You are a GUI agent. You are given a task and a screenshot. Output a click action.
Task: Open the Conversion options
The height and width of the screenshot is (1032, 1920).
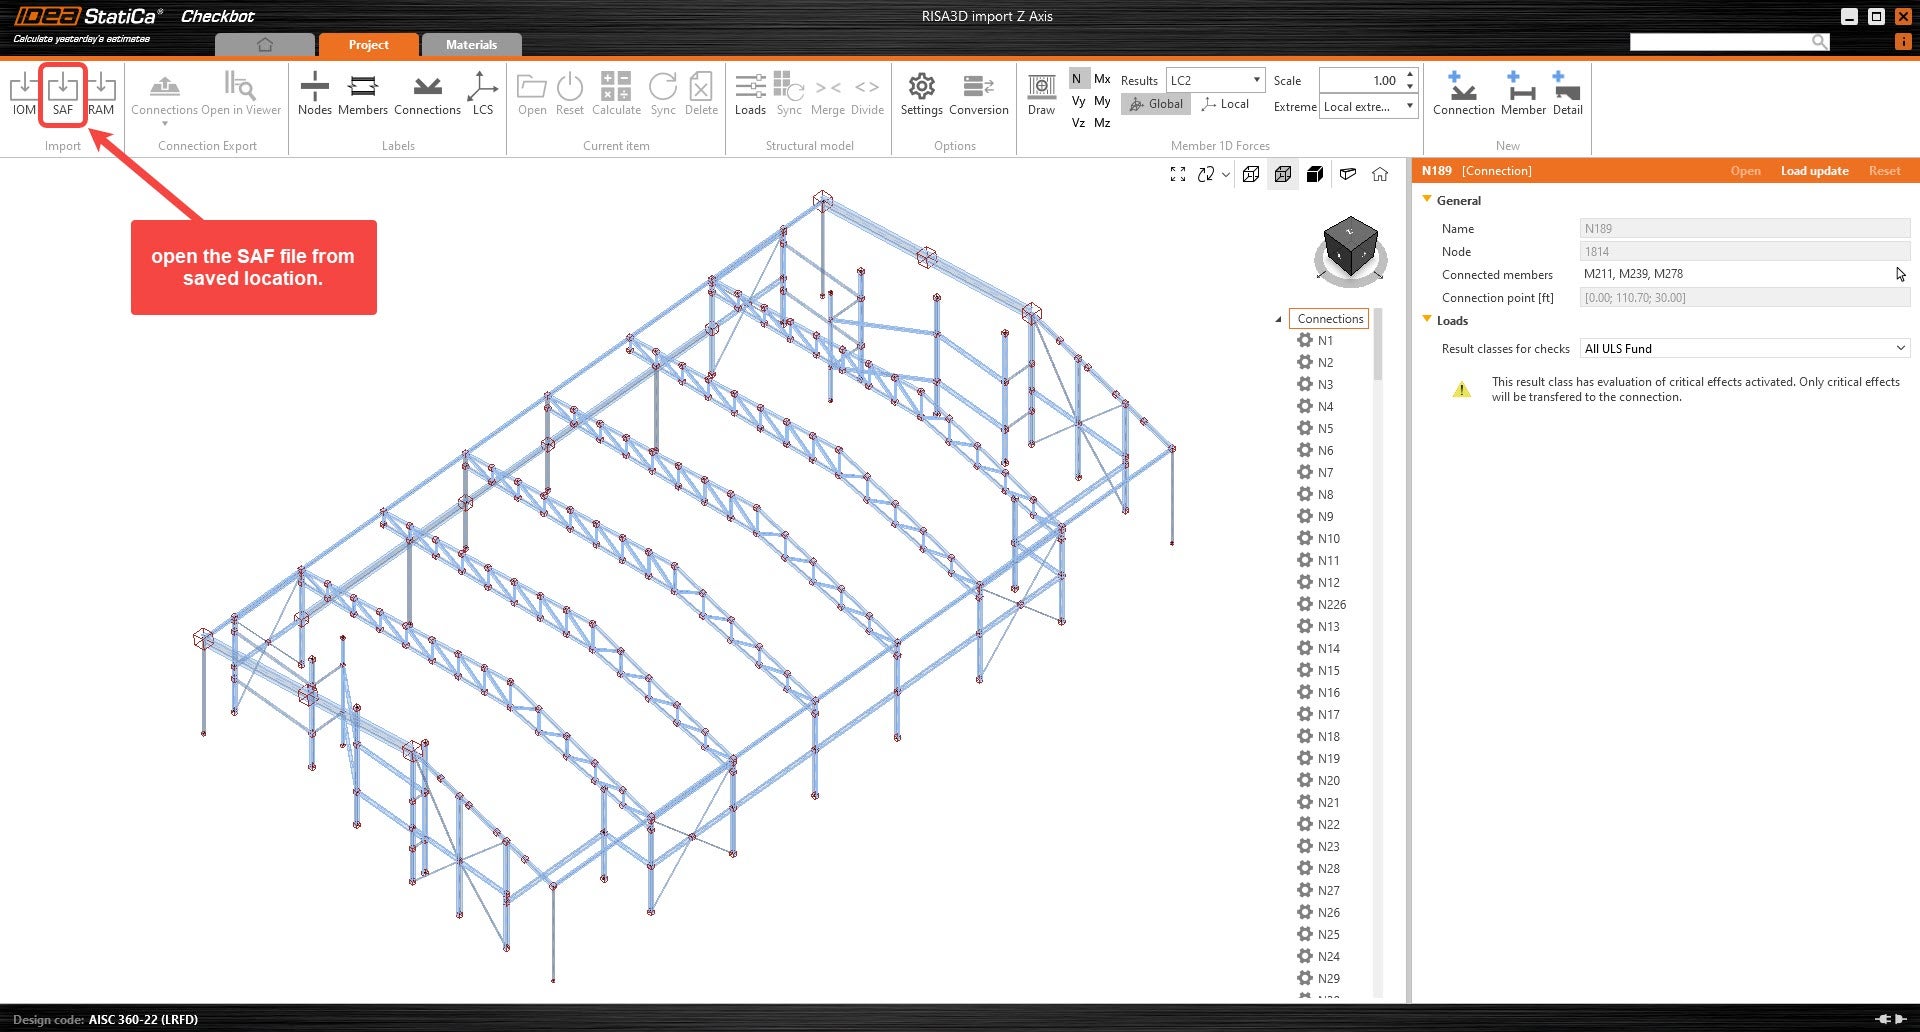(x=978, y=95)
